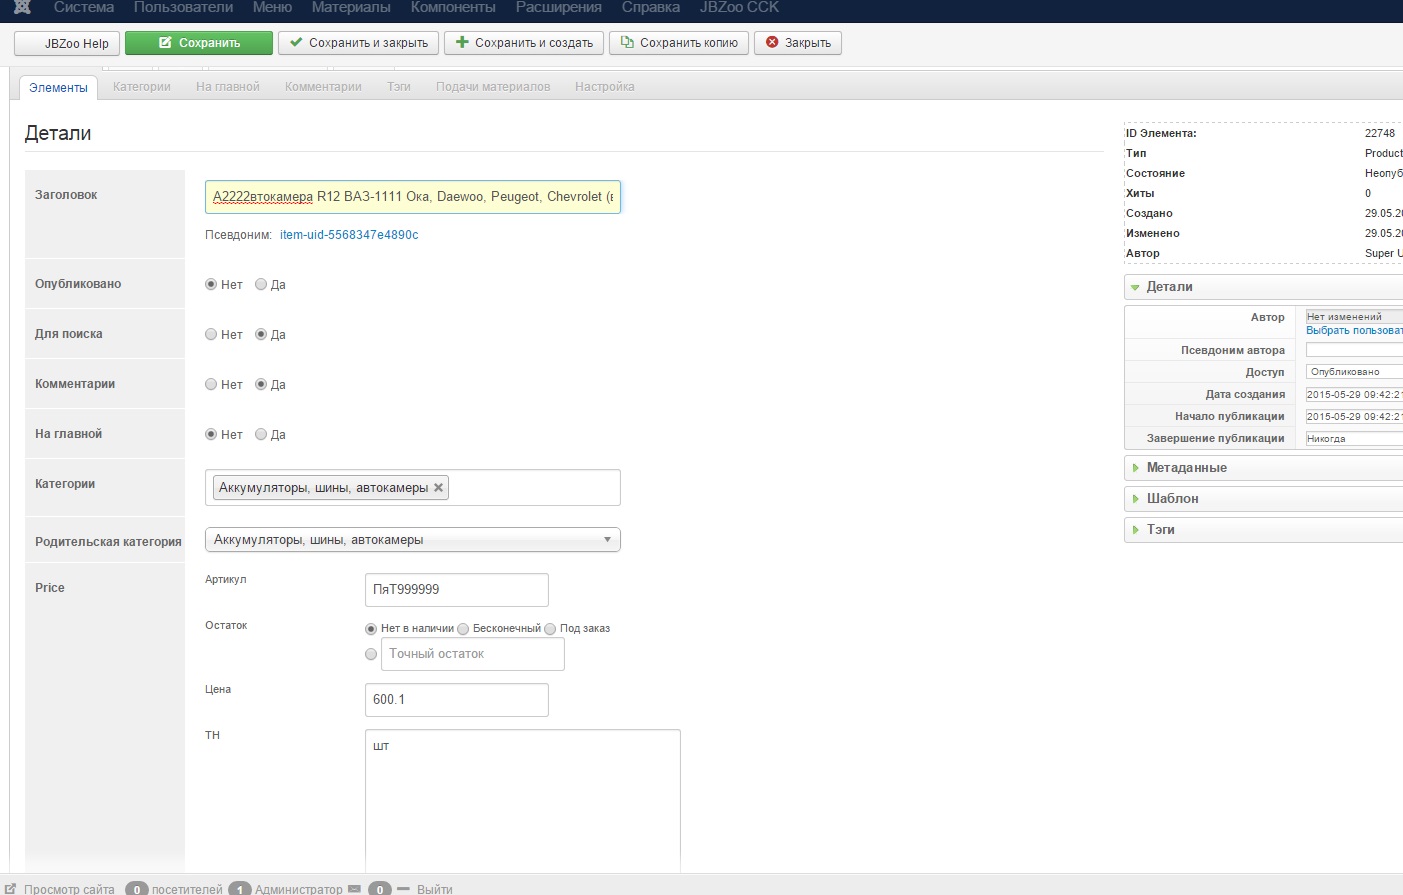
Task: Click the Save copy button
Action: [678, 43]
